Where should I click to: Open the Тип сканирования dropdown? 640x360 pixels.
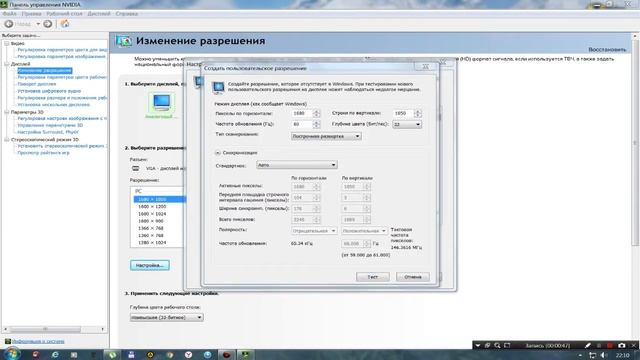[x=326, y=136]
